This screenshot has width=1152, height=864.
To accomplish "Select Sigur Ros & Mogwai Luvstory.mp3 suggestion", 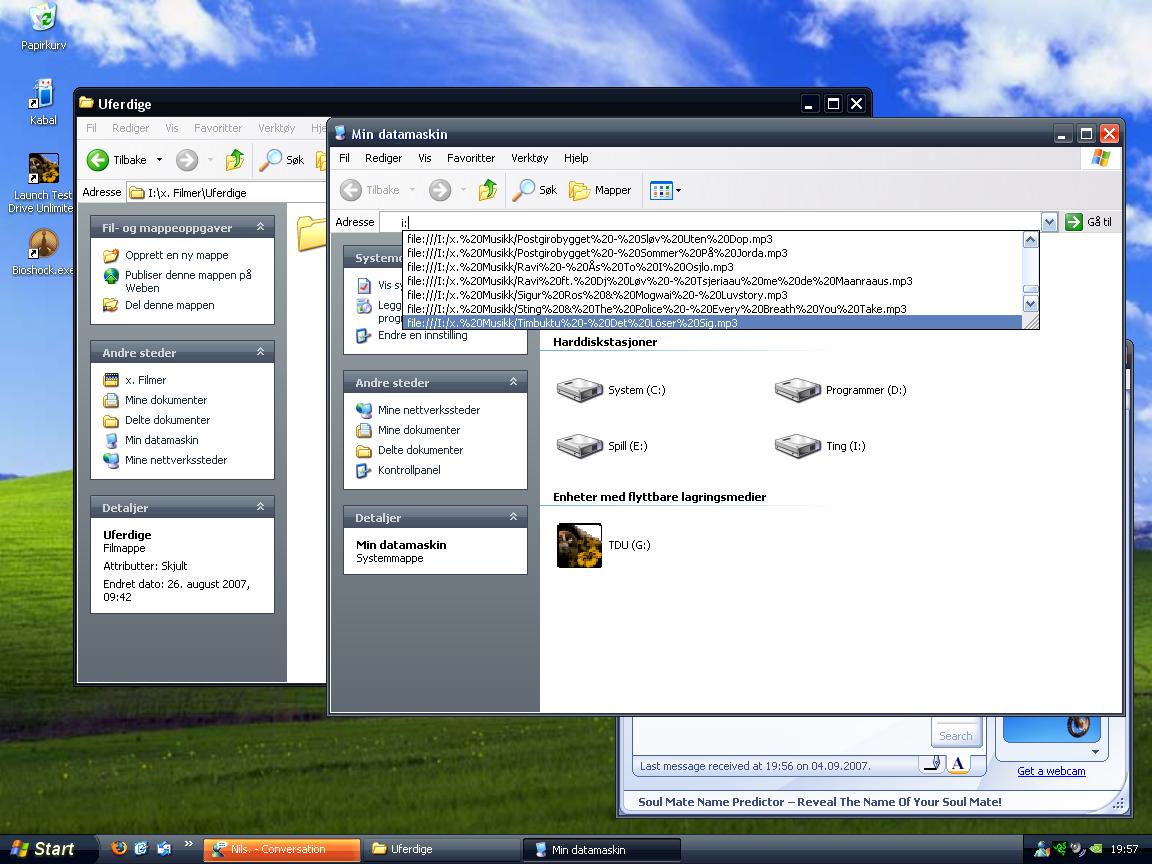I will pos(712,295).
